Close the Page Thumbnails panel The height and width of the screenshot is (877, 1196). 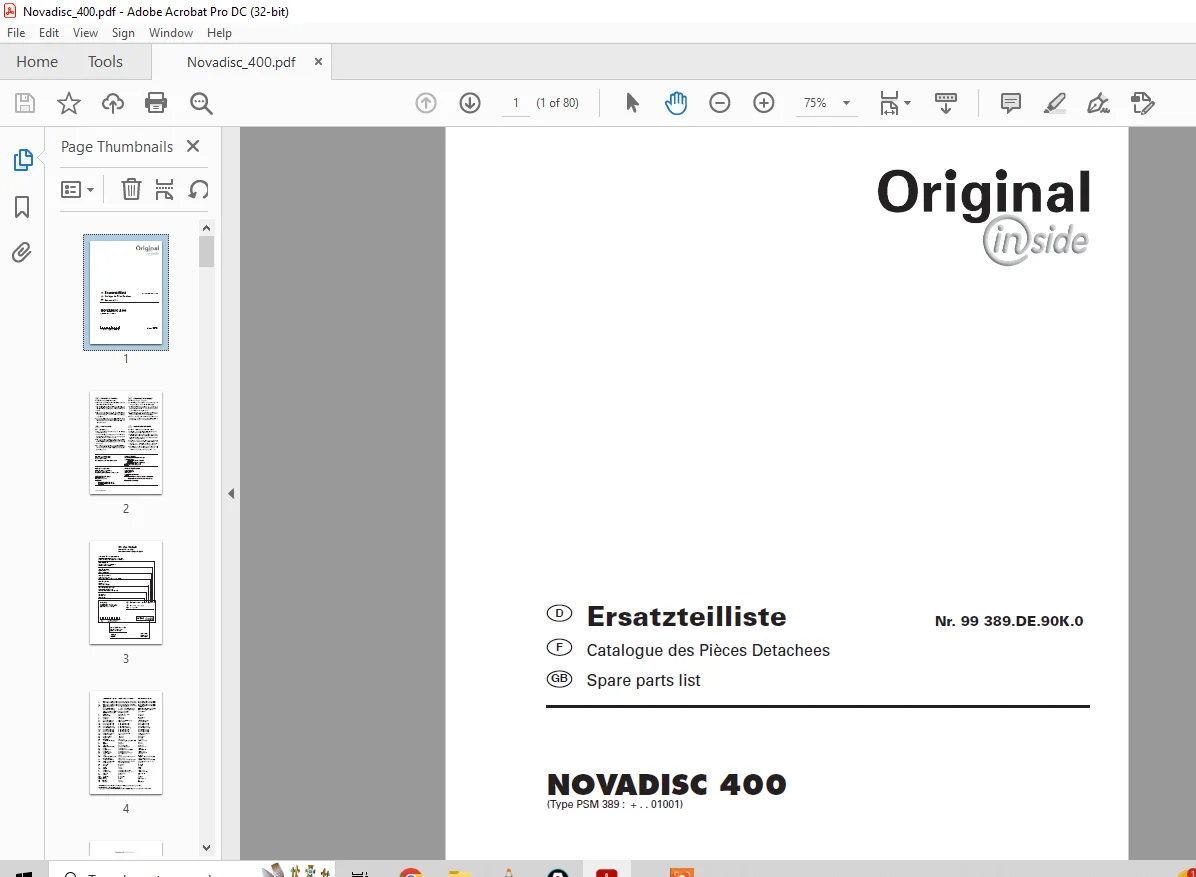click(x=193, y=146)
